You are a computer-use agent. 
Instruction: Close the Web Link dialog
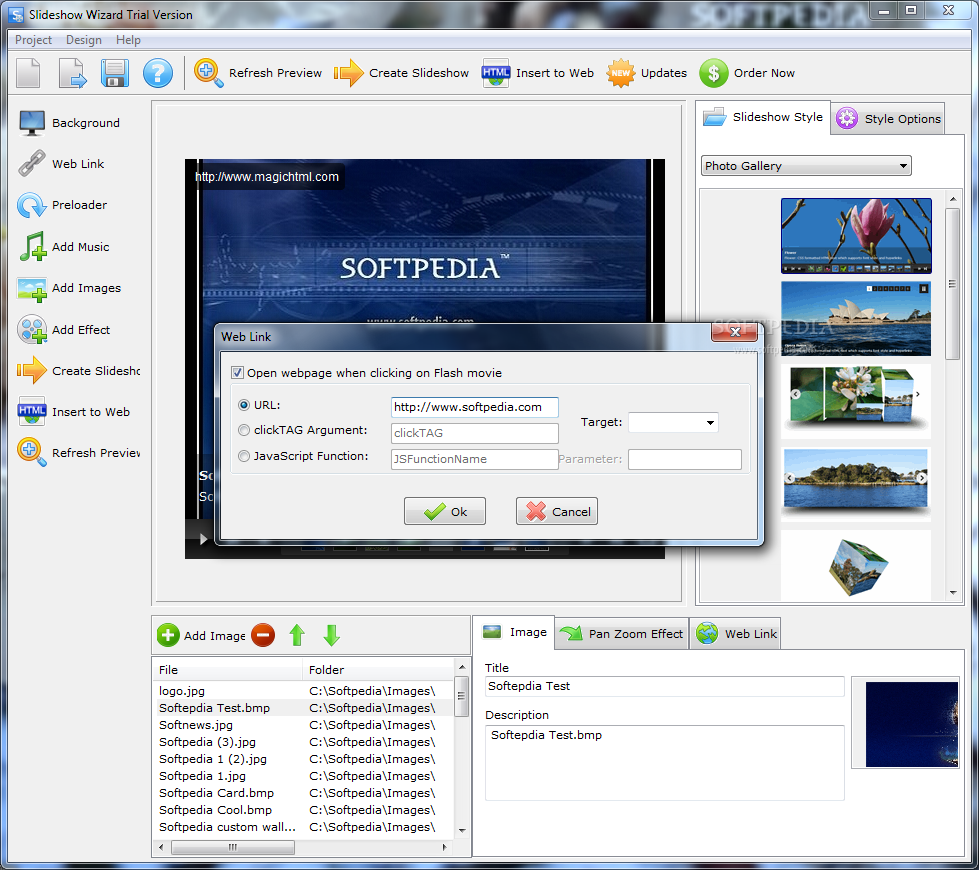pyautogui.click(x=735, y=332)
